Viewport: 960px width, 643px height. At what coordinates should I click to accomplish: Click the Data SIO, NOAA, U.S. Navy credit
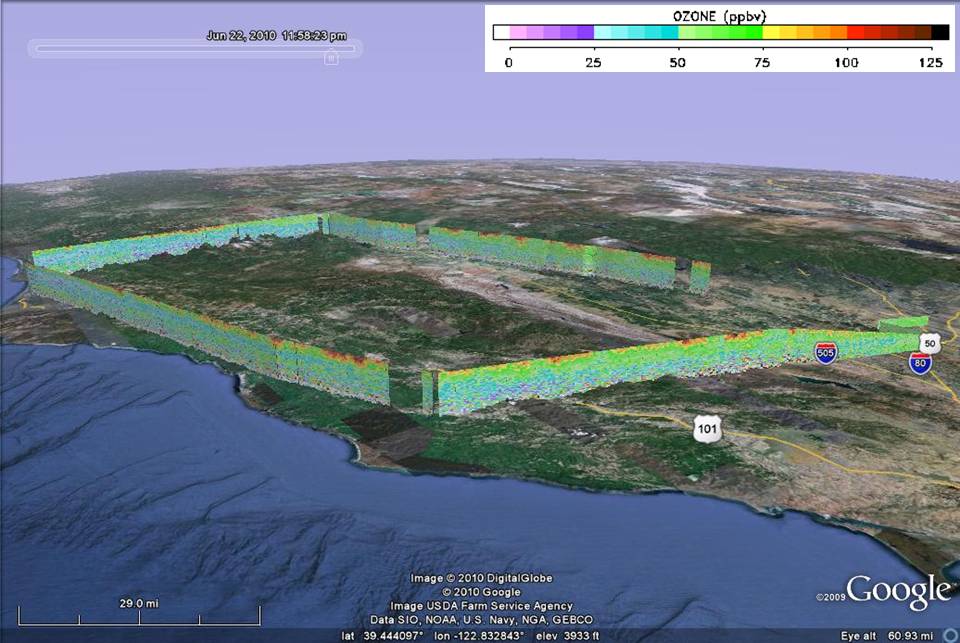481,620
